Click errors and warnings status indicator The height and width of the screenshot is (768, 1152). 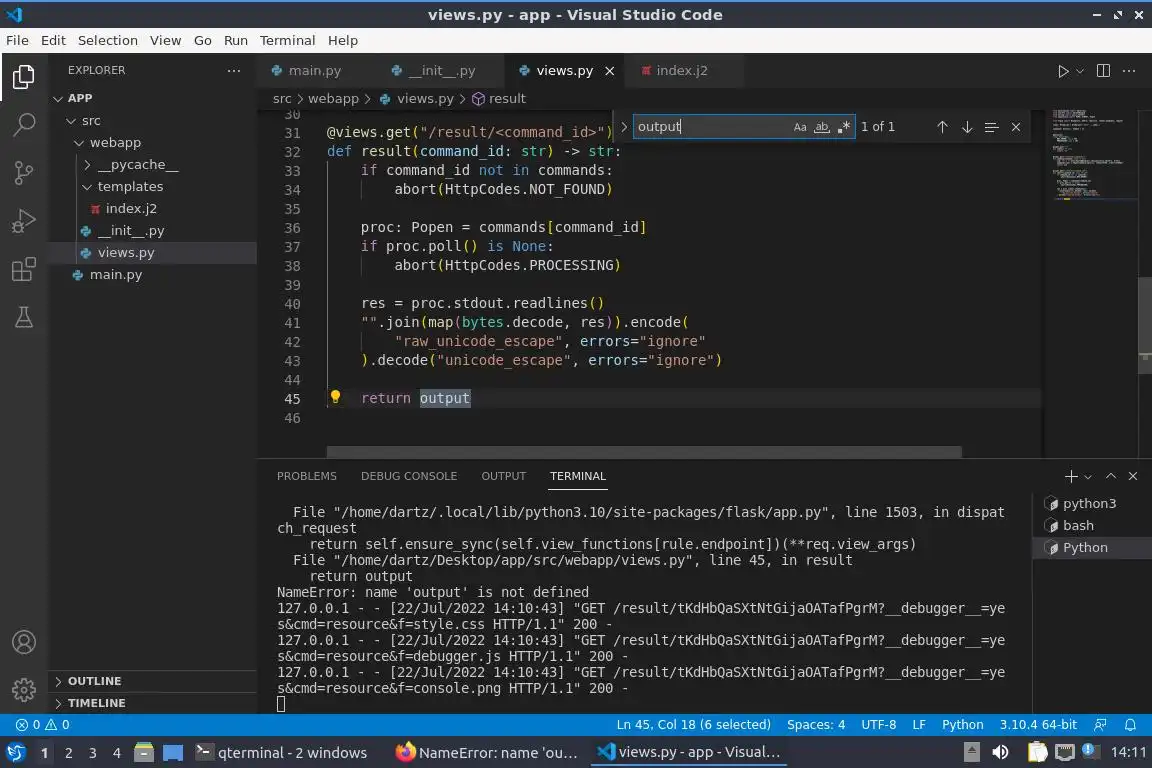[43, 725]
